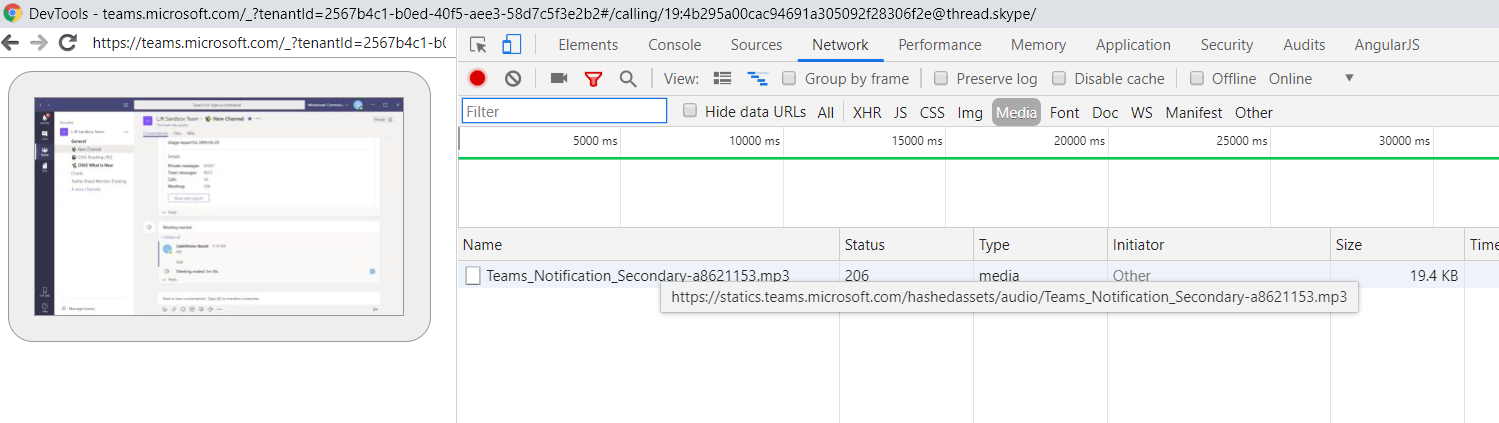The width and height of the screenshot is (1499, 423).
Task: Filter requests by Font
Action: [1064, 112]
